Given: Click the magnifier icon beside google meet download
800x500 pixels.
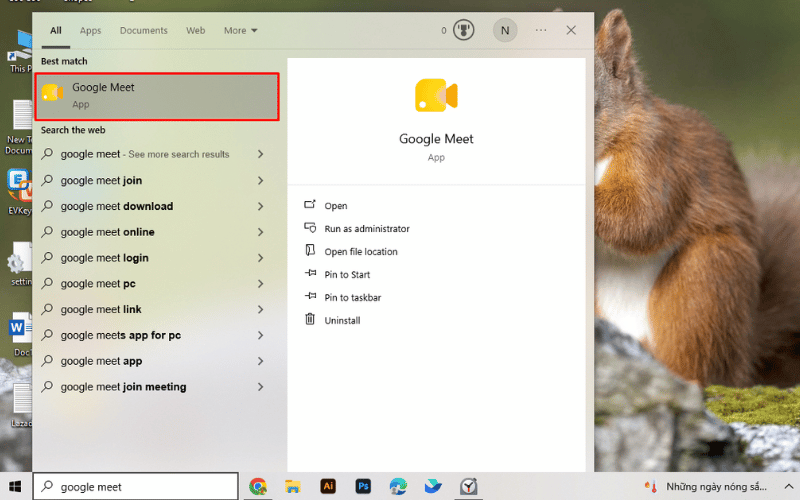Looking at the screenshot, I should coord(47,206).
